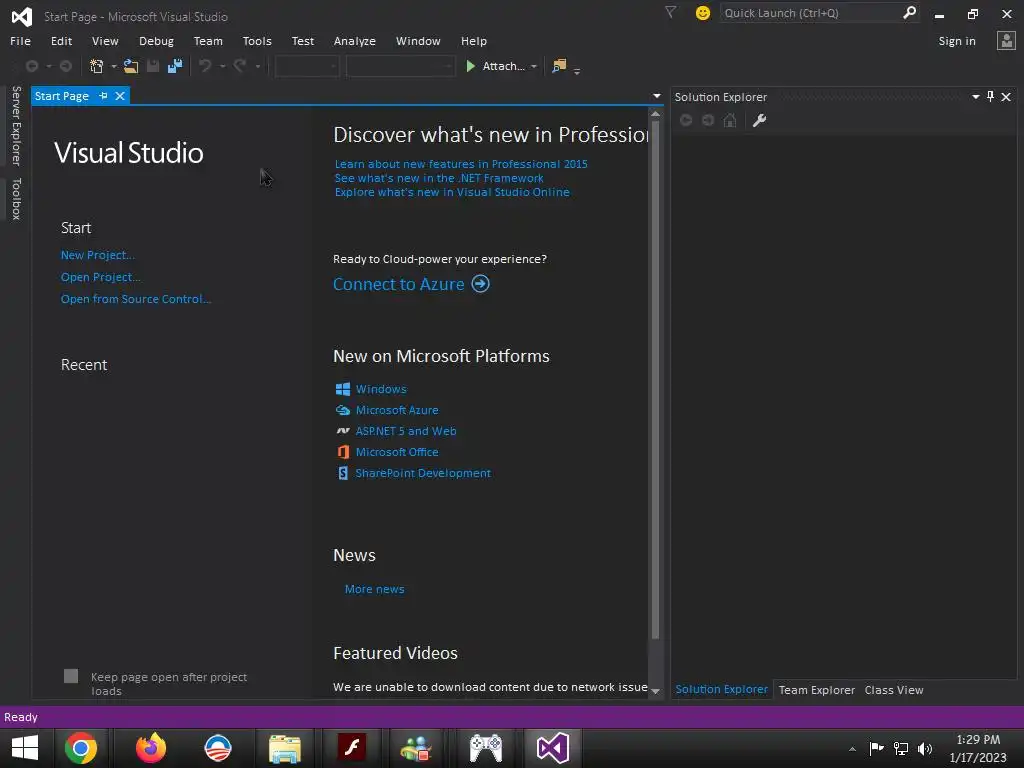This screenshot has width=1024, height=768.
Task: Open the ASP.NET 5 and Web link
Action: click(x=406, y=431)
